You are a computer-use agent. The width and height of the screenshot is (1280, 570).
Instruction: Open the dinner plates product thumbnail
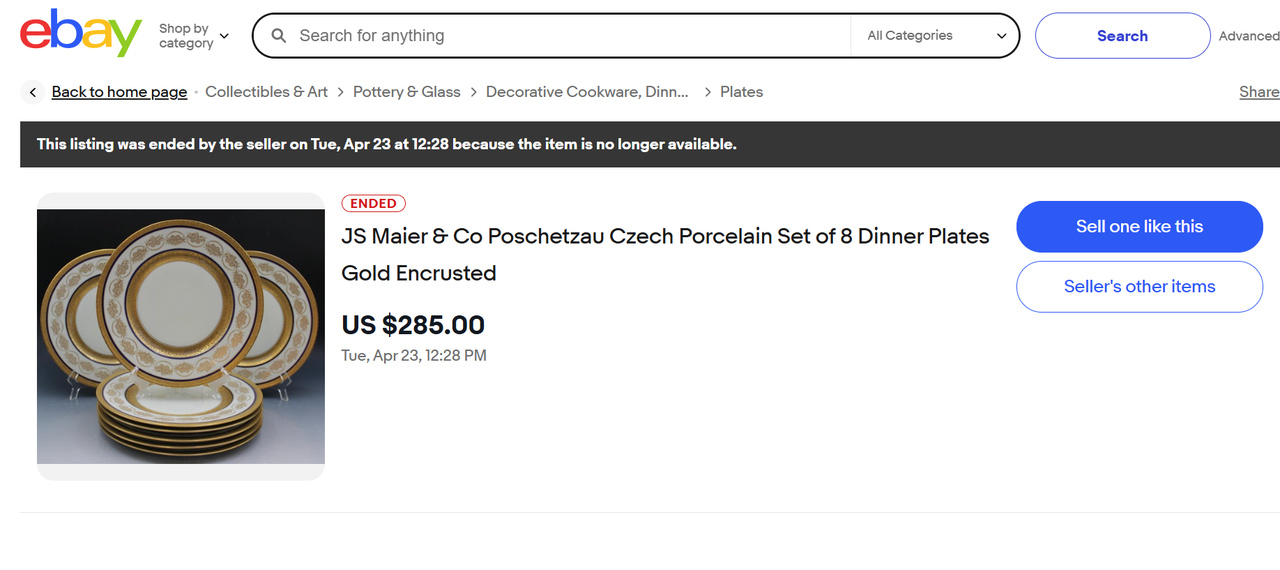pyautogui.click(x=181, y=336)
